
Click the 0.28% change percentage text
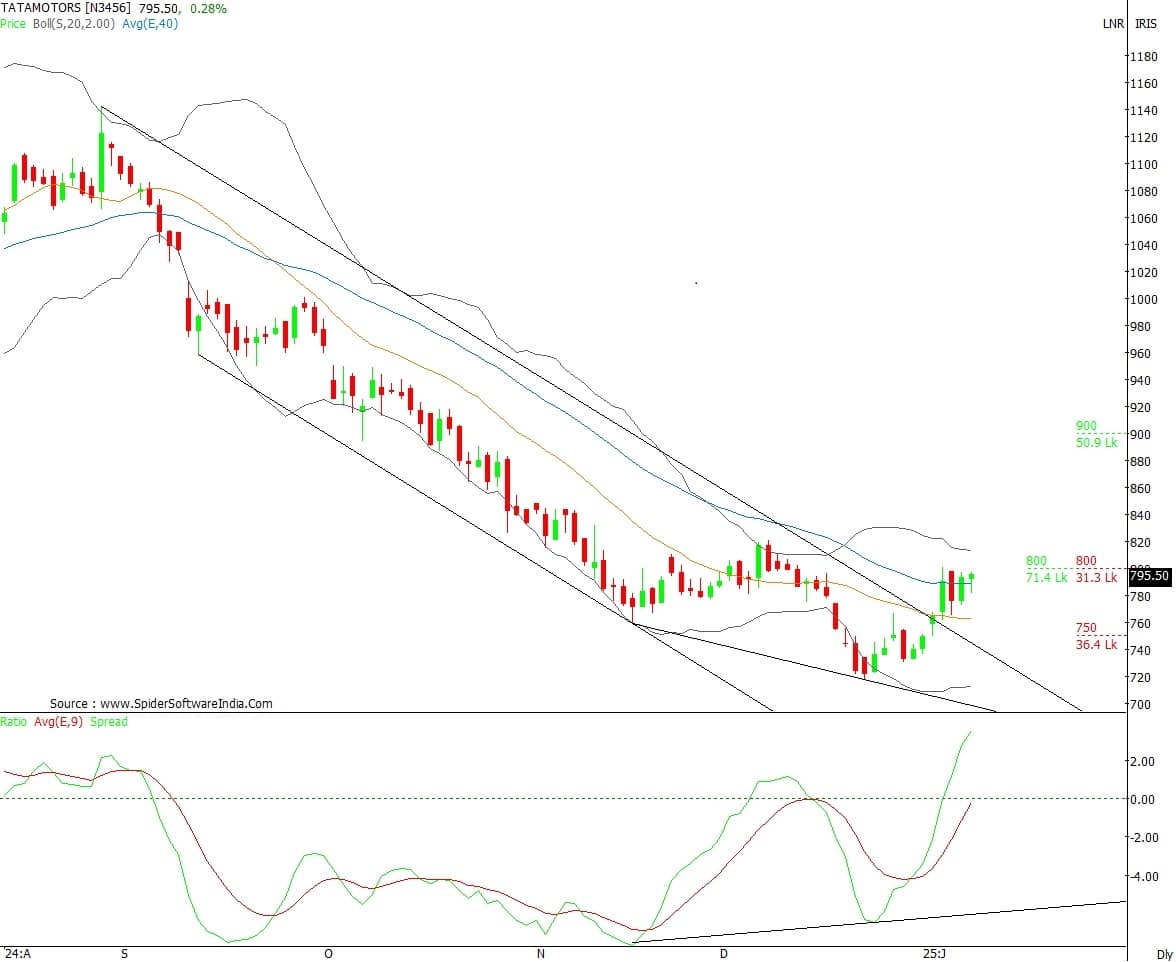207,8
